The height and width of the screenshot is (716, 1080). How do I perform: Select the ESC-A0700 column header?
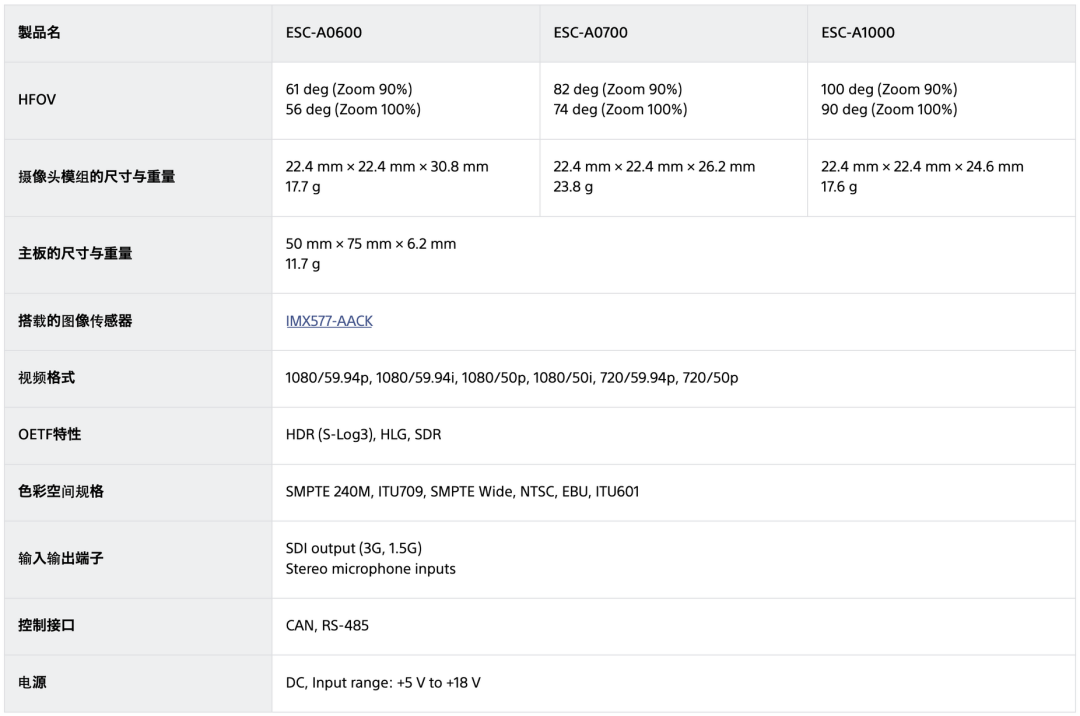[590, 32]
